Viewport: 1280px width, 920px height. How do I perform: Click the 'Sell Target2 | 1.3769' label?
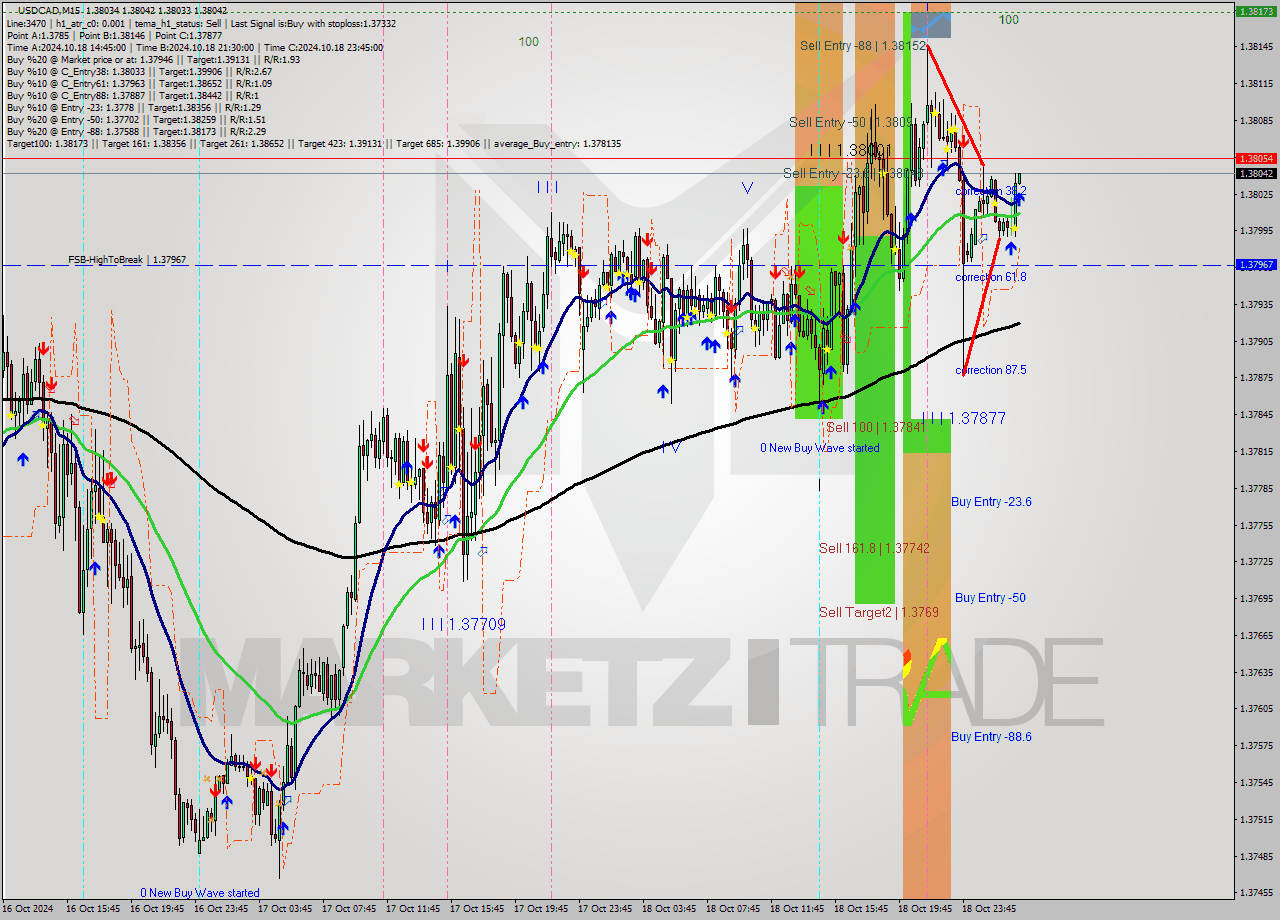tap(879, 612)
